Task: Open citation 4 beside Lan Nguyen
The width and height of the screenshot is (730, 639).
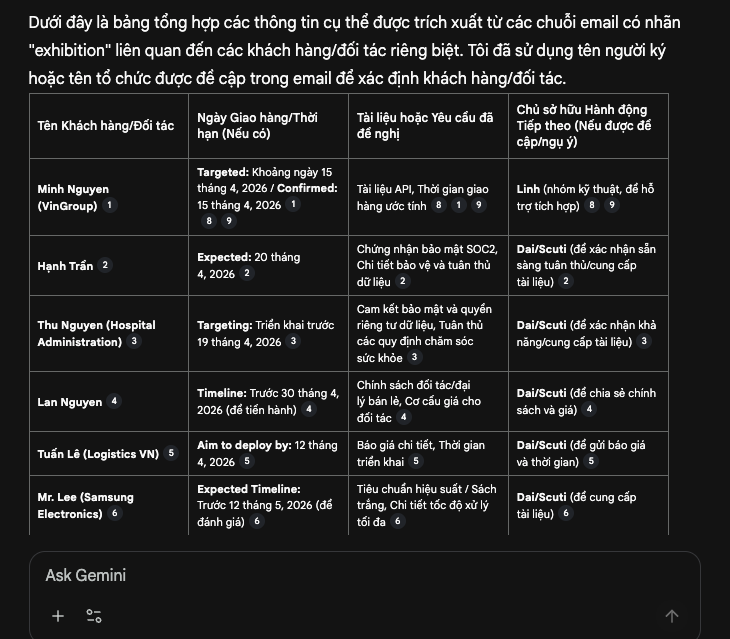Action: click(x=114, y=401)
